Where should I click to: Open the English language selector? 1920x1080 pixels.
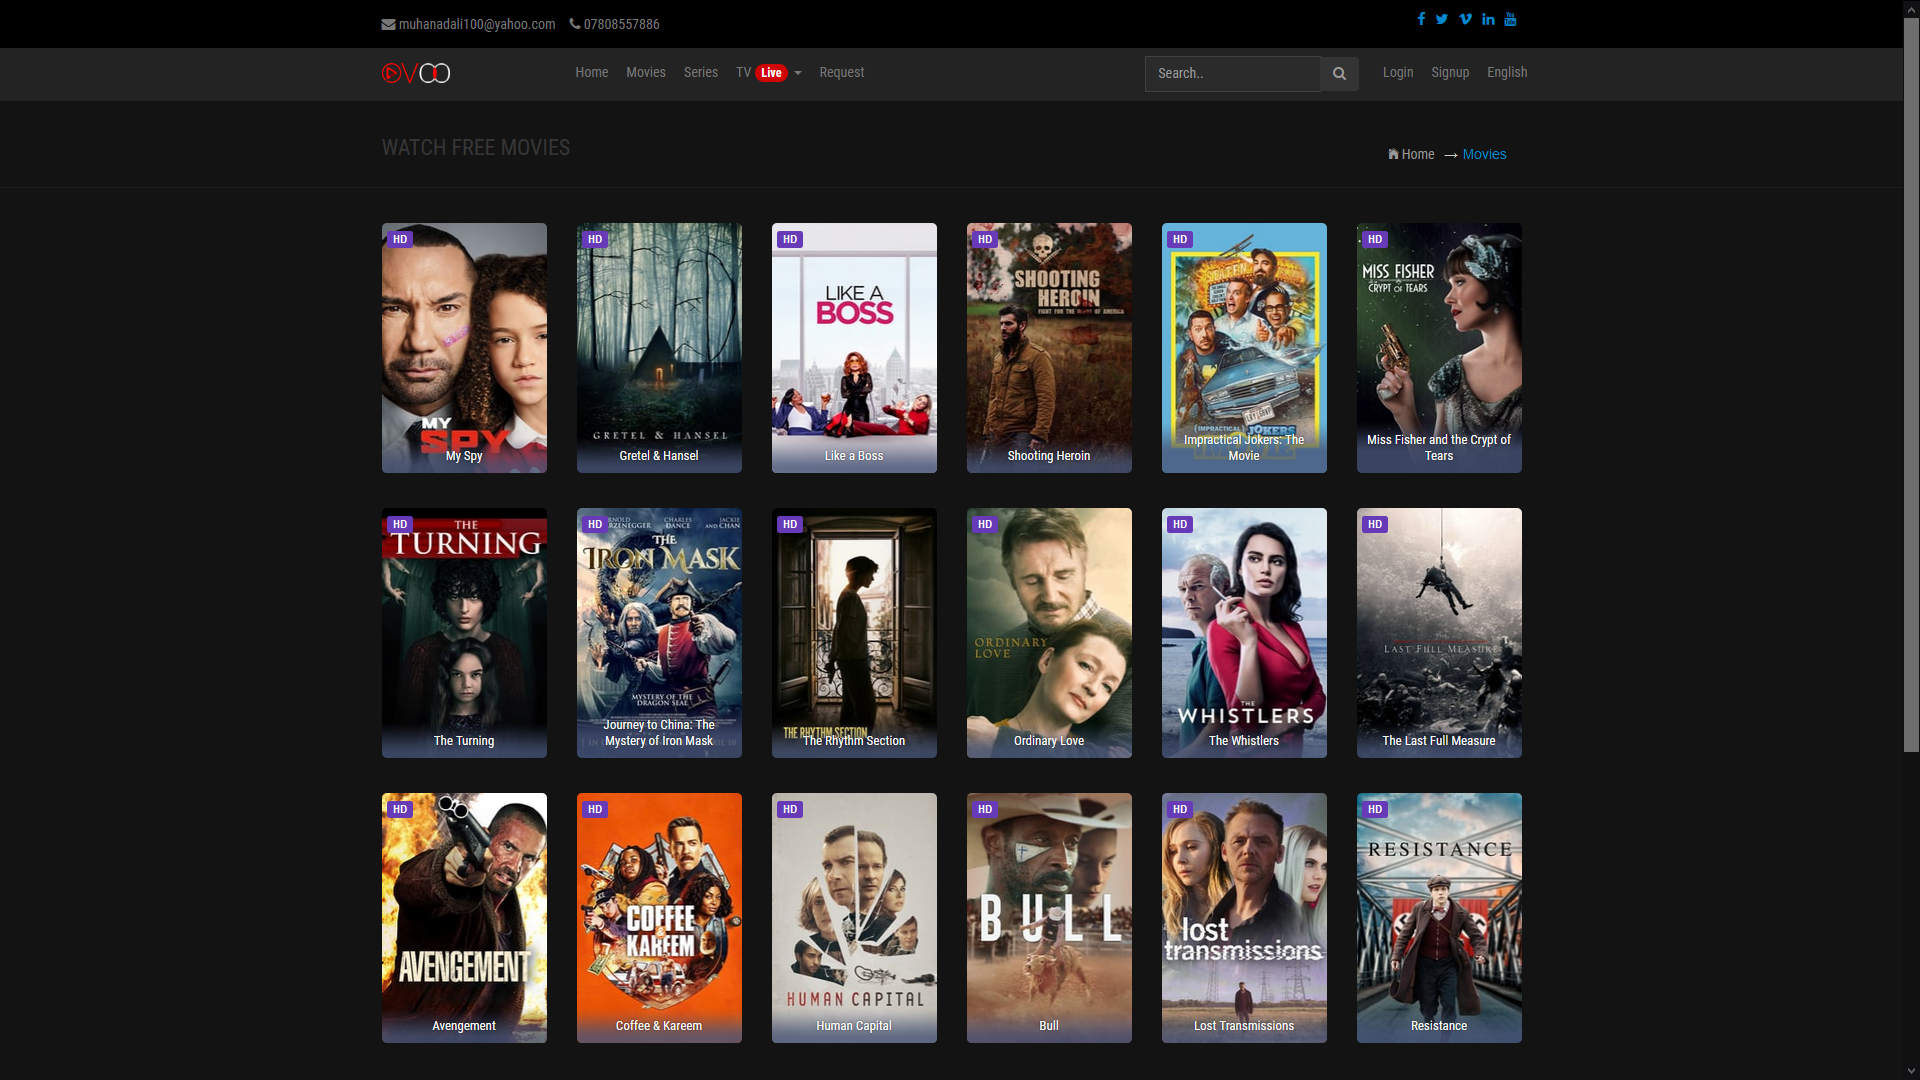pos(1506,72)
